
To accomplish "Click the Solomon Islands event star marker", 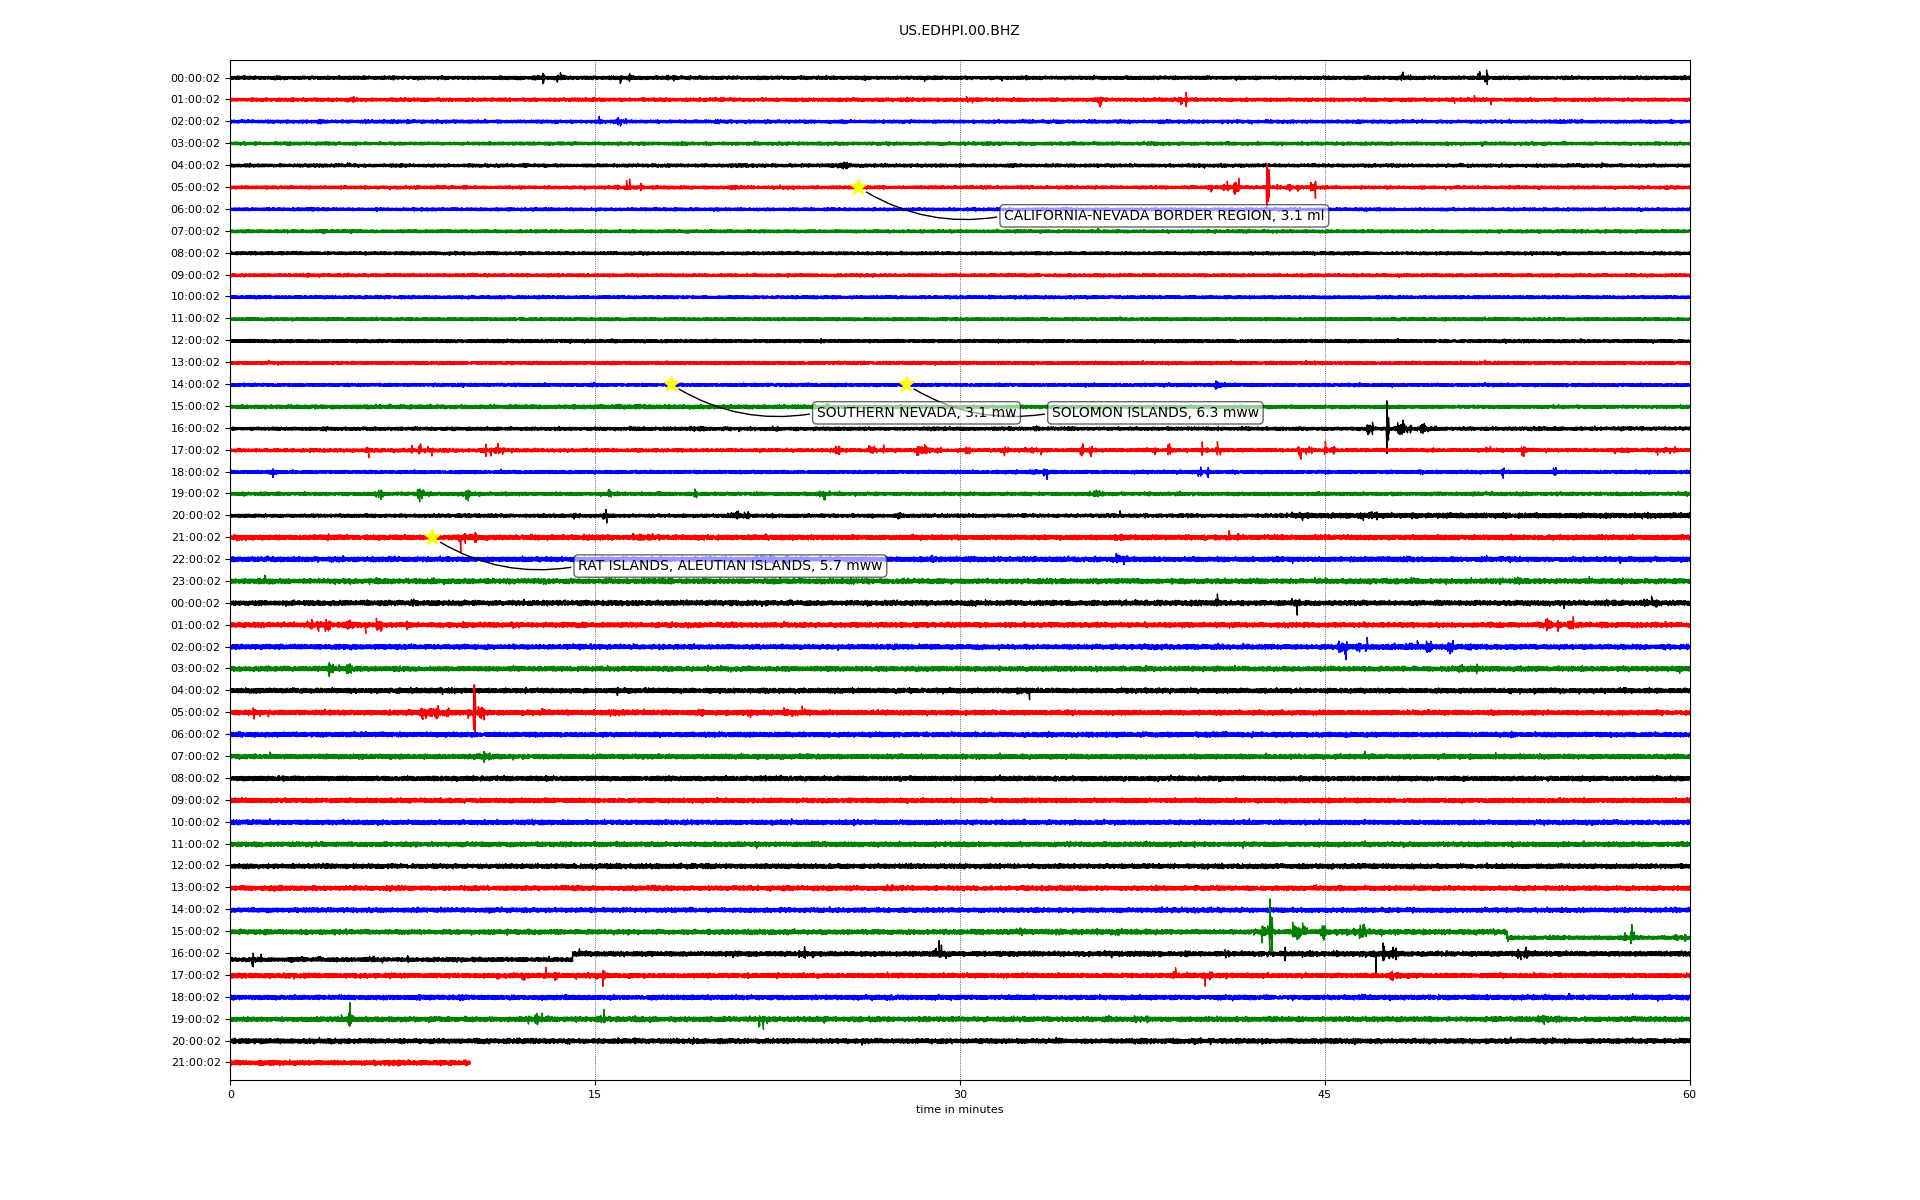I will pyautogui.click(x=906, y=384).
